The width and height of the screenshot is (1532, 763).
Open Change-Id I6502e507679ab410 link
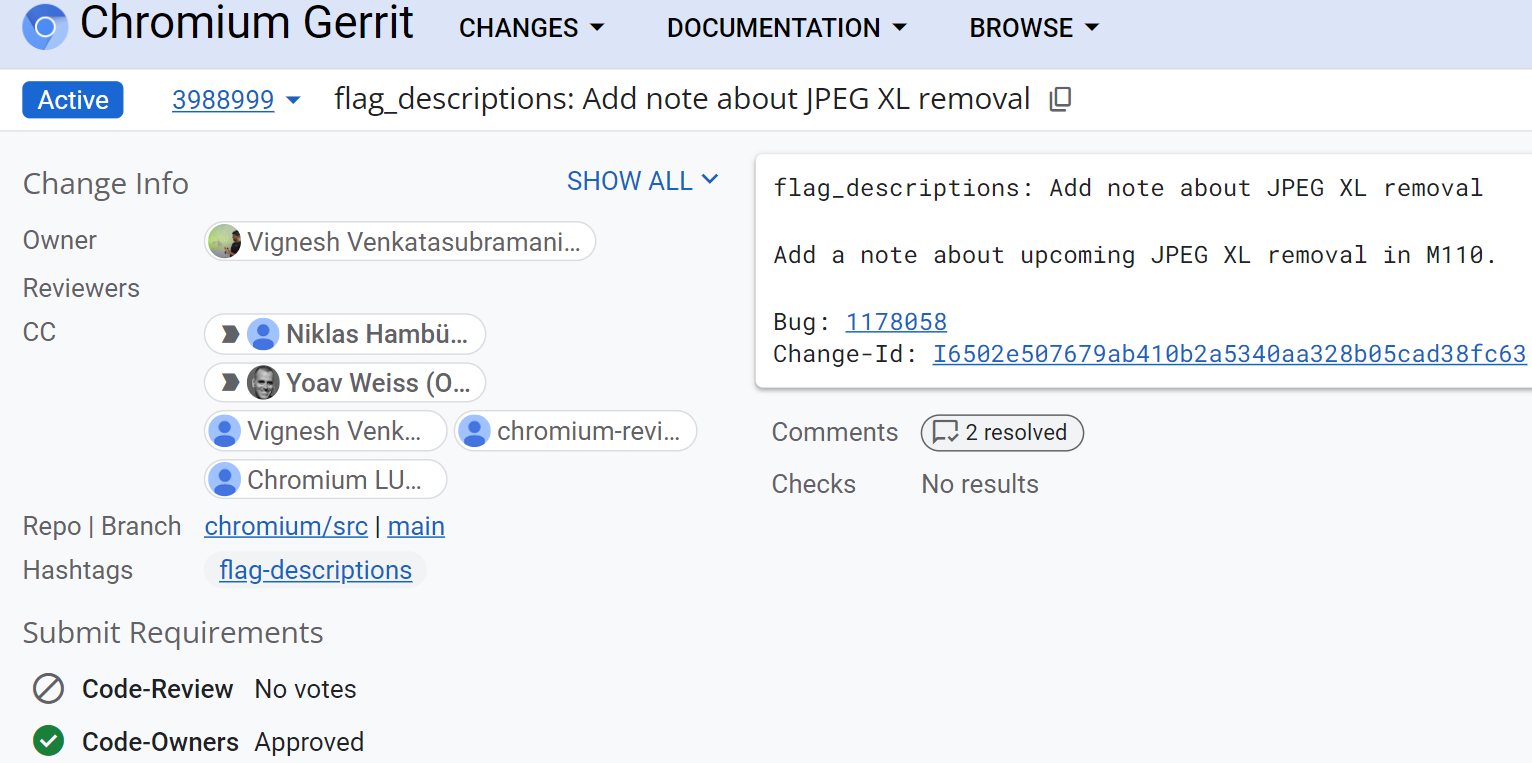(x=1229, y=354)
